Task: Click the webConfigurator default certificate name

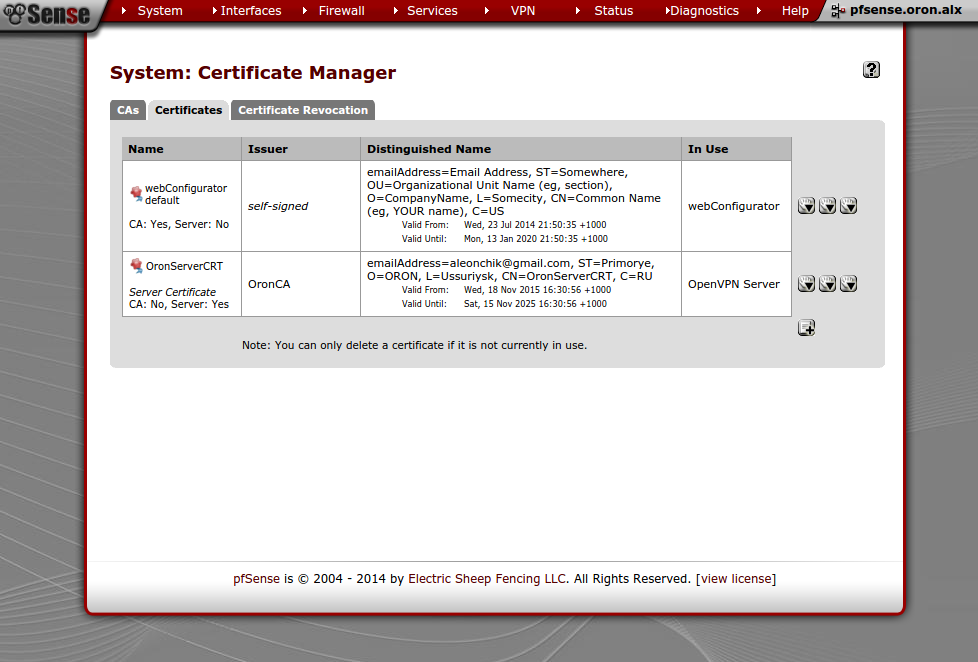Action: [186, 194]
